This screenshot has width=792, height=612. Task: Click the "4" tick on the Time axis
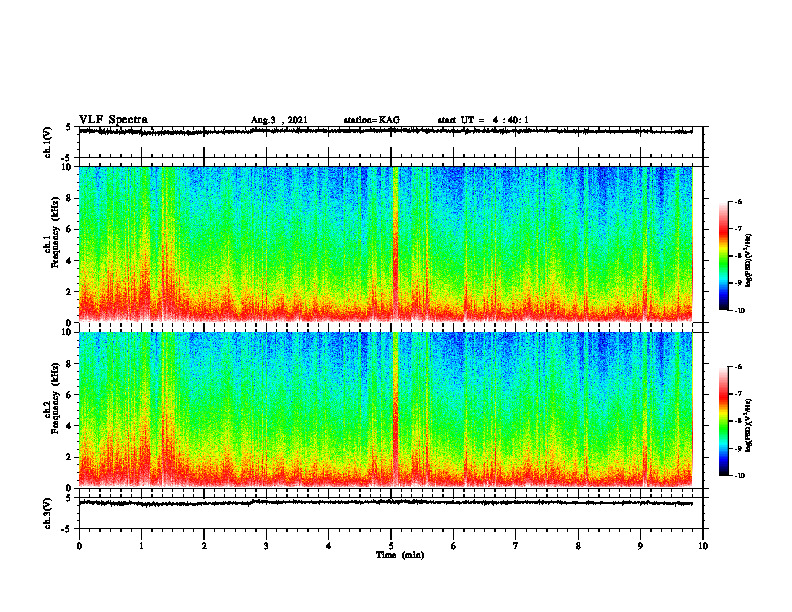pos(329,546)
